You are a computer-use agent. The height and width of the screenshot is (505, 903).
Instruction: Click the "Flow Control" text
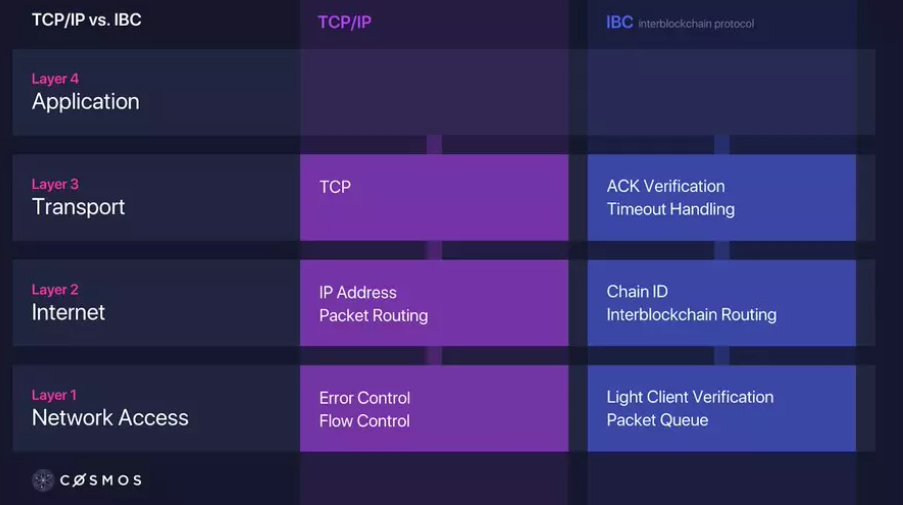pyautogui.click(x=364, y=421)
